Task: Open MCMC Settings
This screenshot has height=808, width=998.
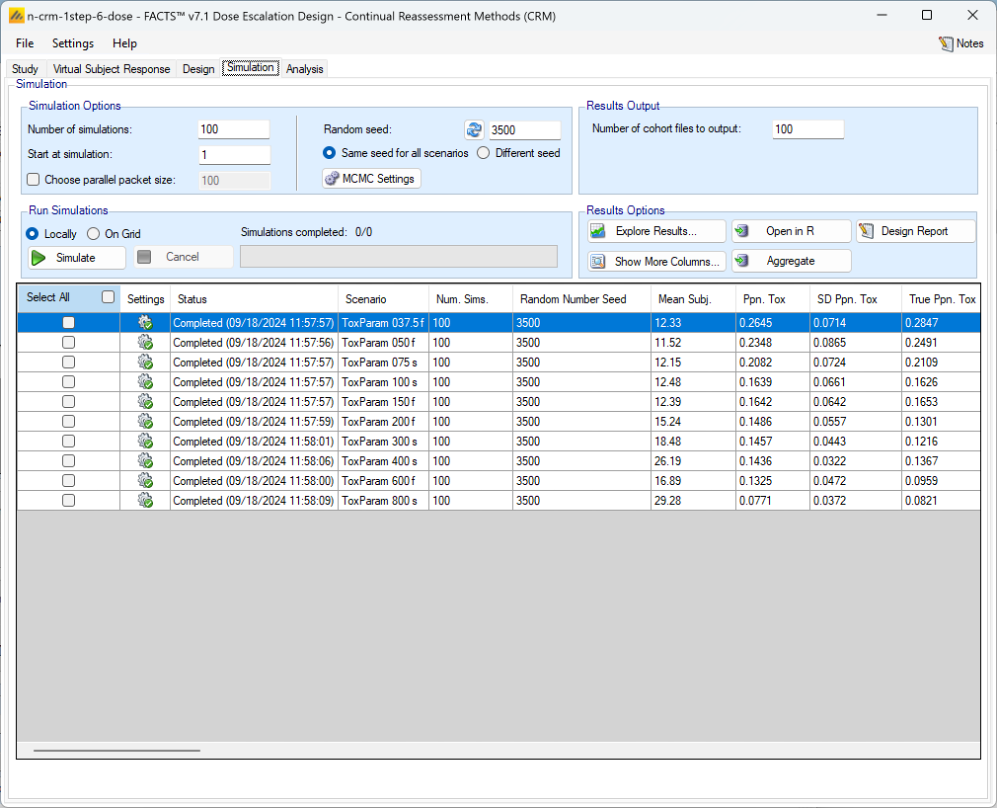Action: pyautogui.click(x=371, y=179)
